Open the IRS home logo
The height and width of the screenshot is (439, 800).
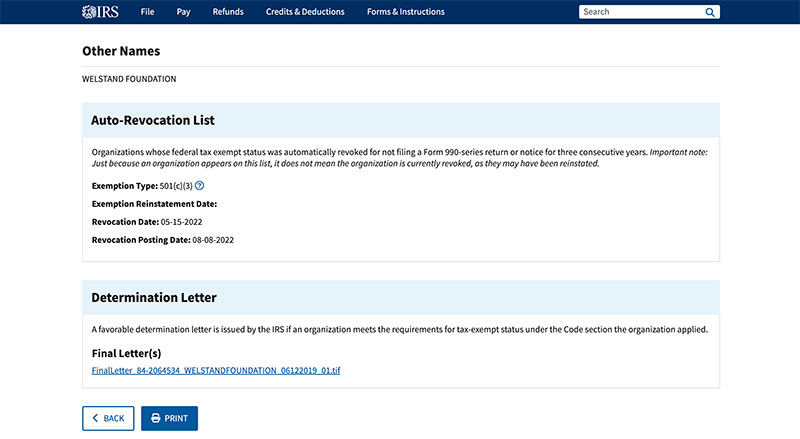pos(101,12)
